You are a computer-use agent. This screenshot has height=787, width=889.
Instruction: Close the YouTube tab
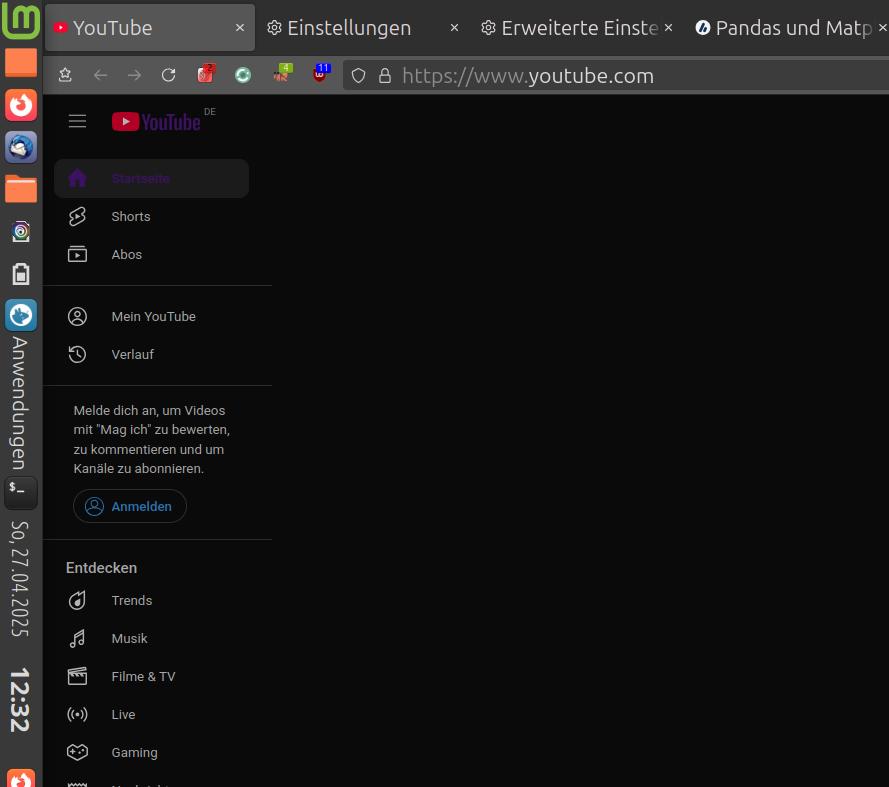240,28
